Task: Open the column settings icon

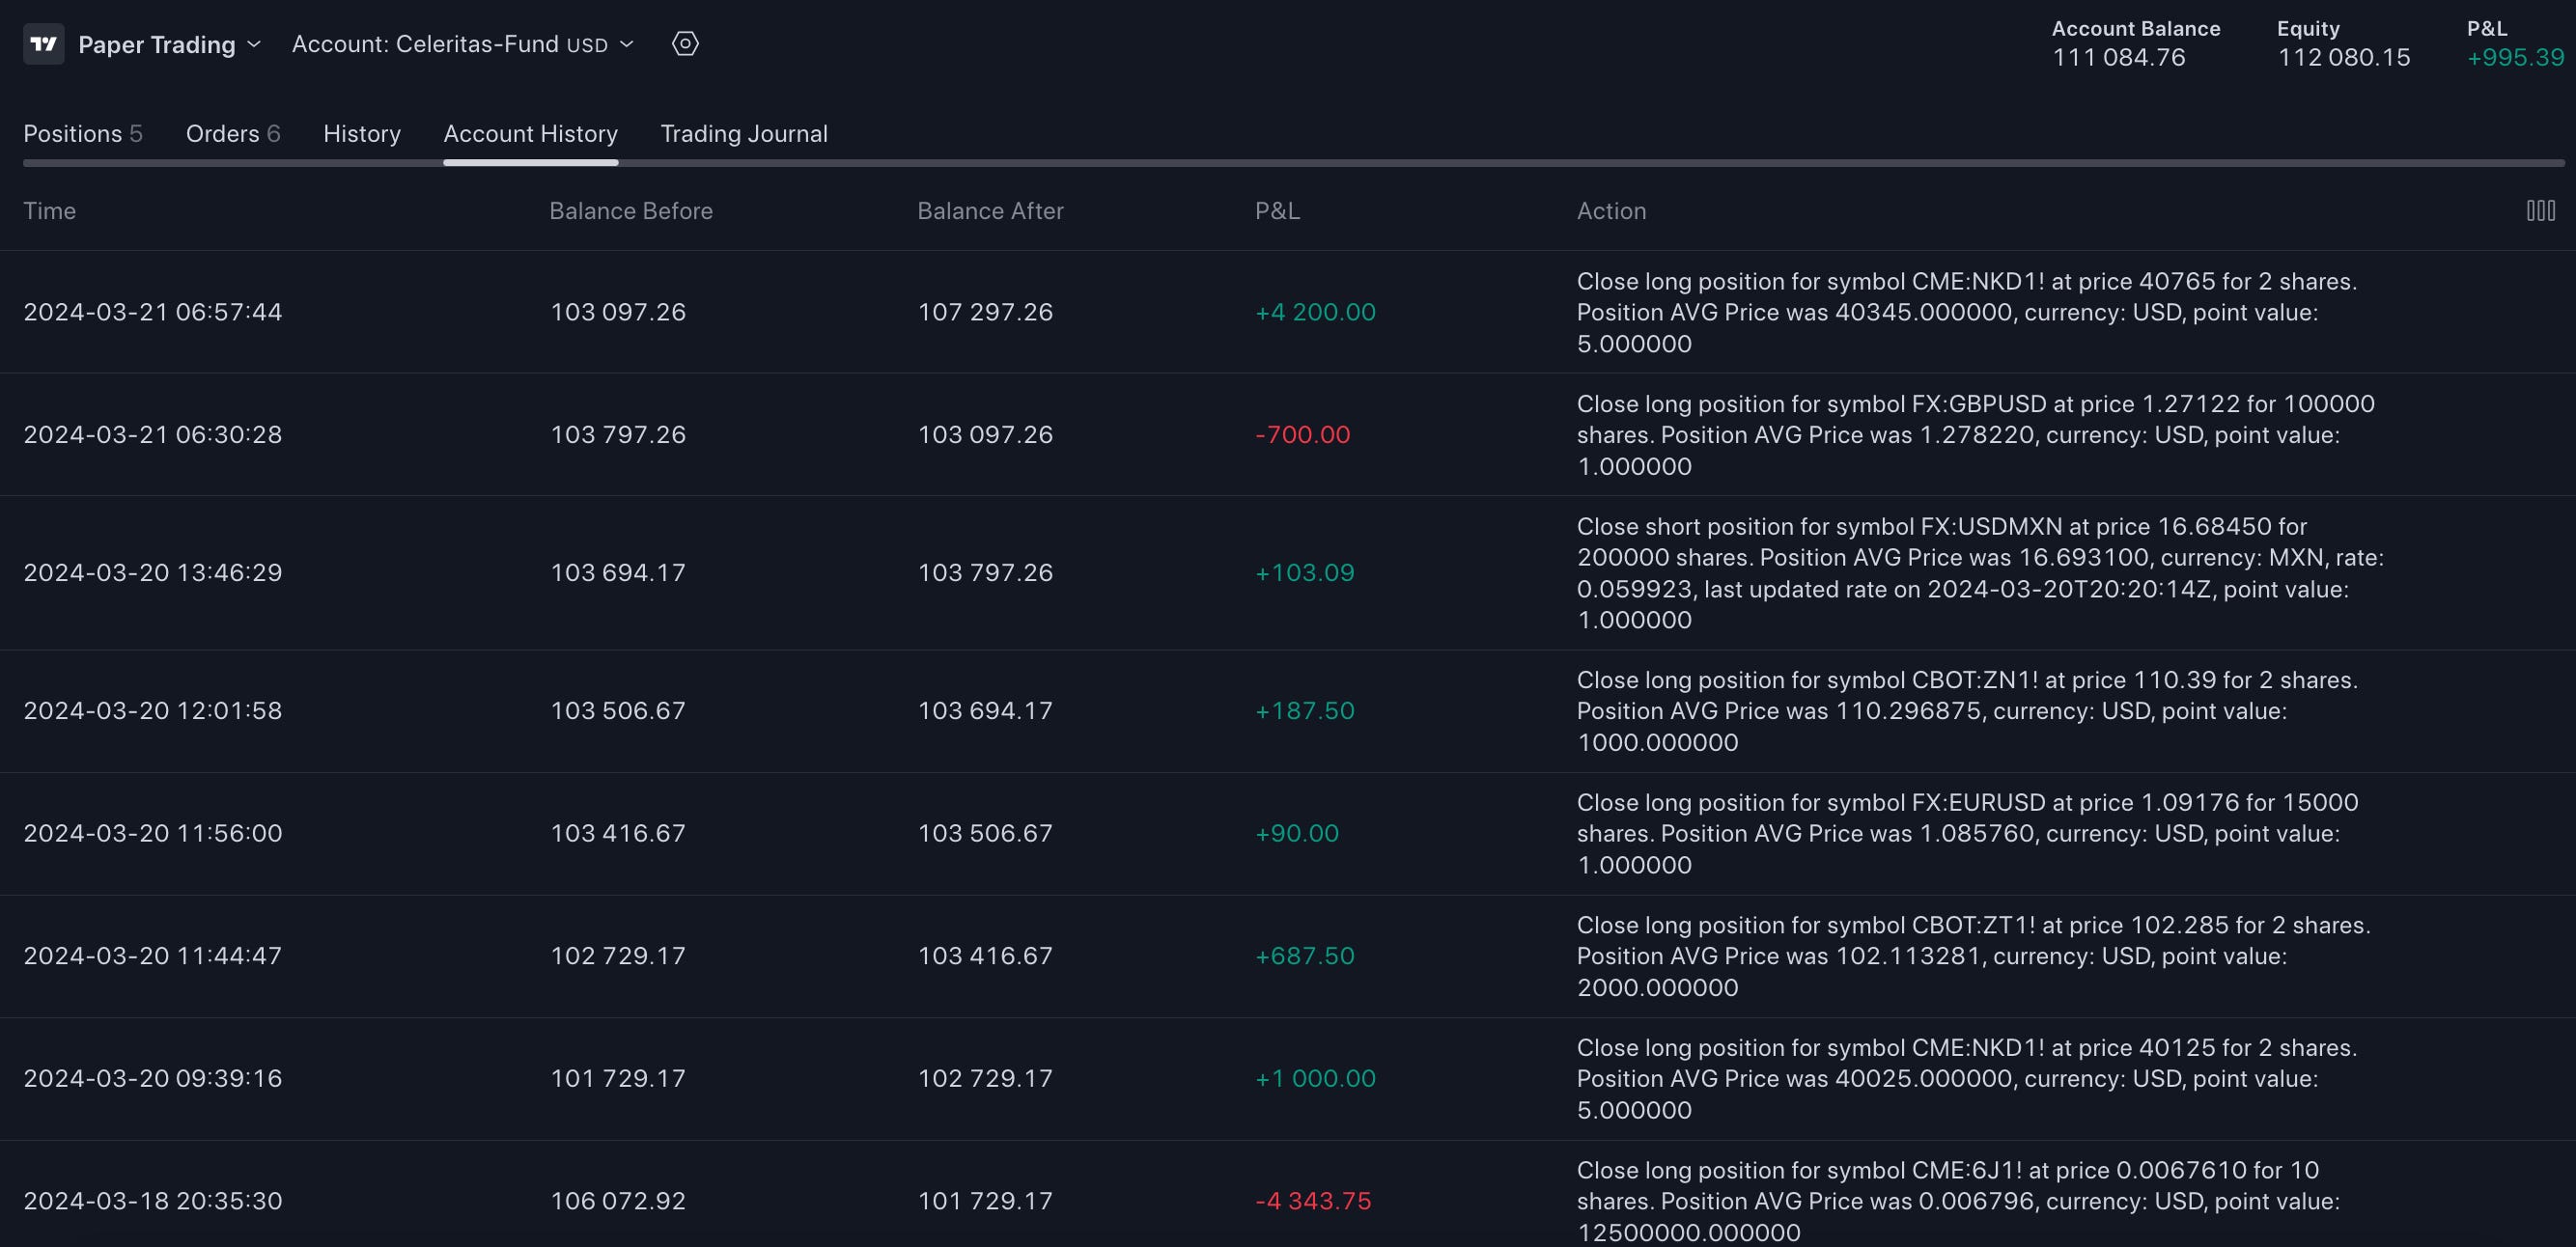Action: click(x=2540, y=211)
